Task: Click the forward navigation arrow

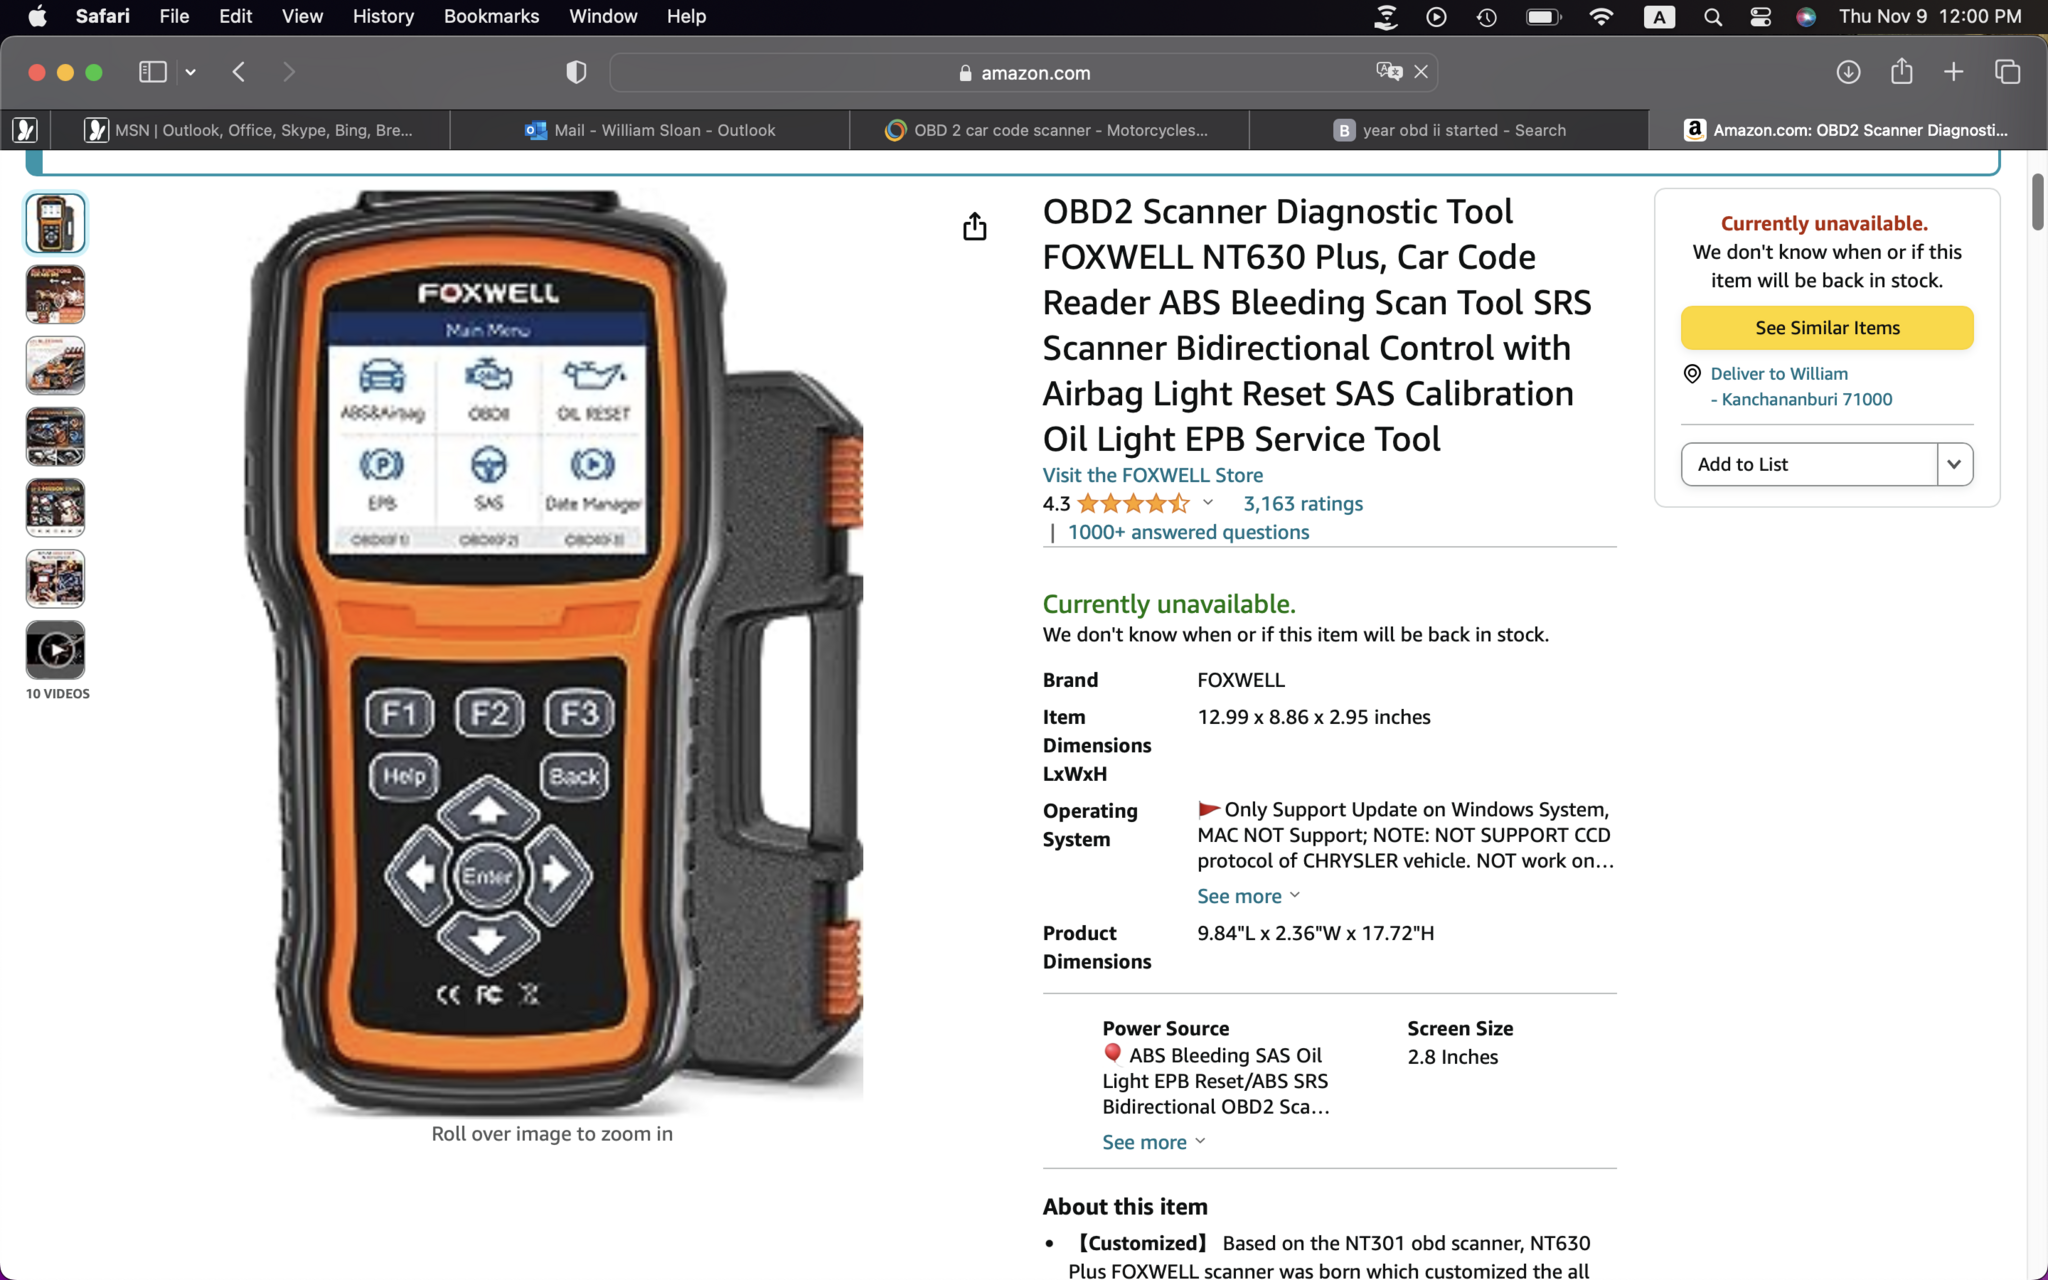Action: pyautogui.click(x=289, y=72)
